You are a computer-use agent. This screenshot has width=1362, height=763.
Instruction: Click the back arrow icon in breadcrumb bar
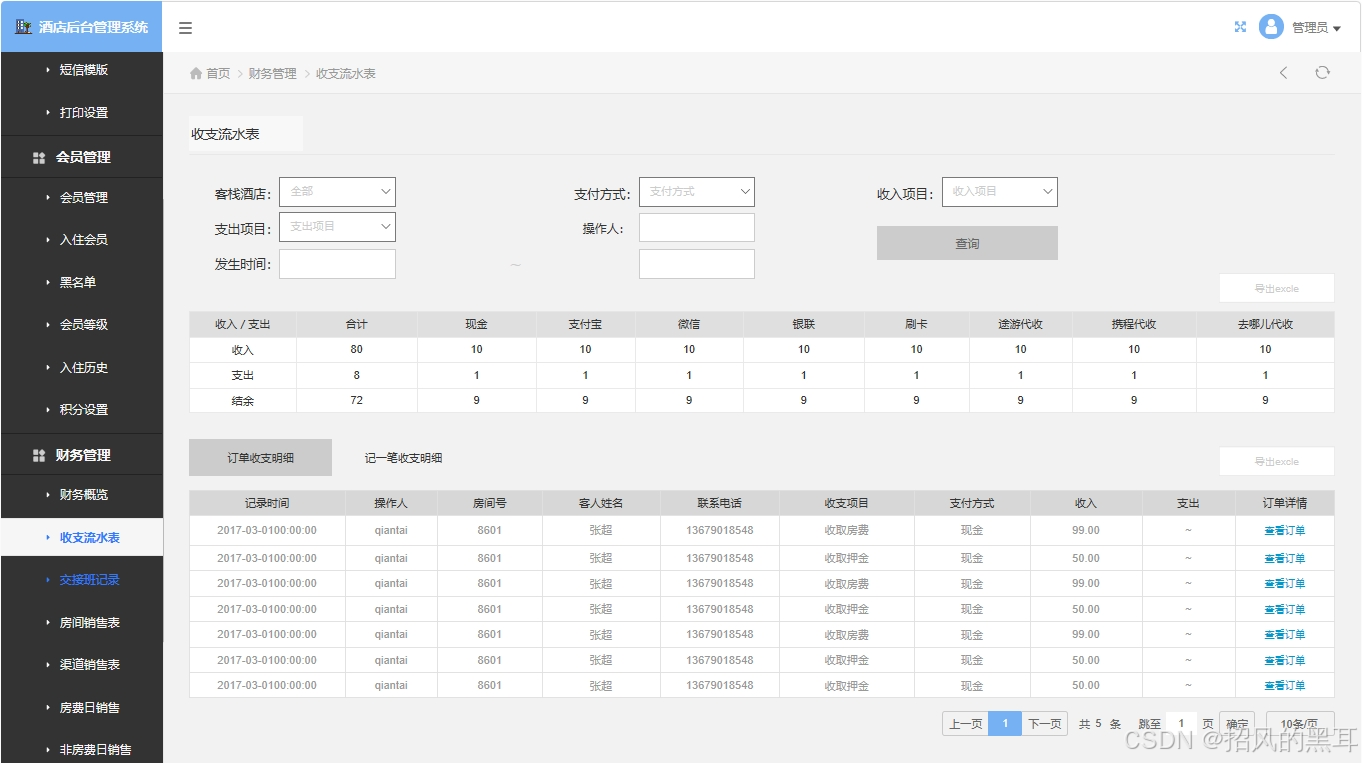click(x=1284, y=73)
